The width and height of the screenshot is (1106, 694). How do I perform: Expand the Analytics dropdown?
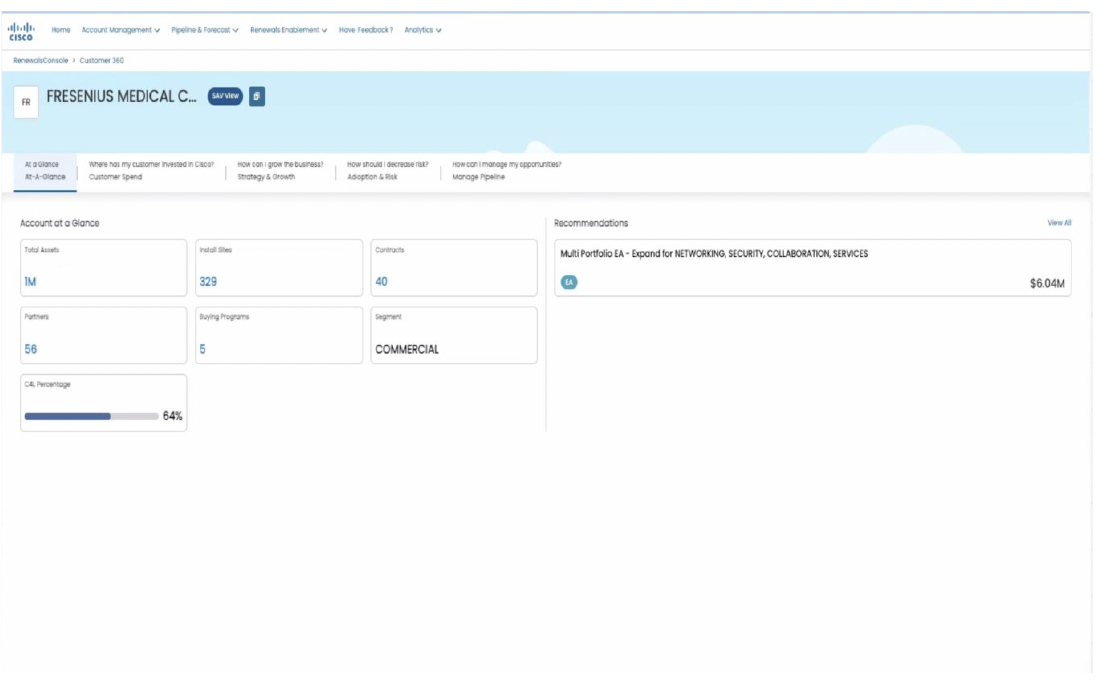pyautogui.click(x=423, y=30)
